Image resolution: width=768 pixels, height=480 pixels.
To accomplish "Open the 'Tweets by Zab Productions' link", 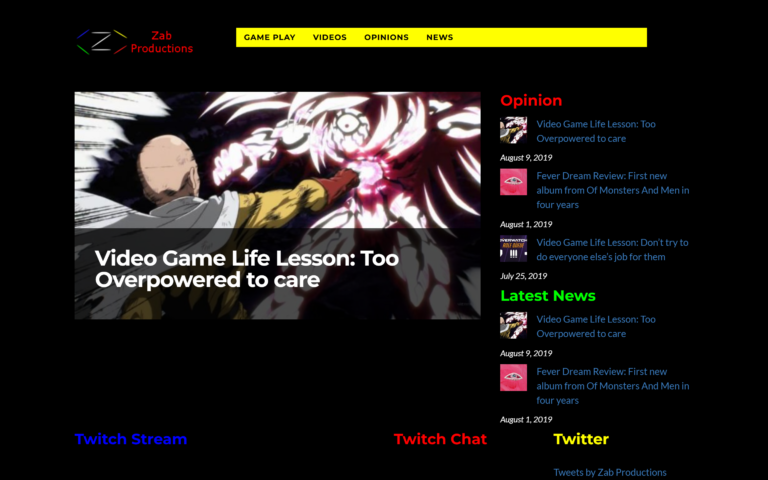I will click(x=610, y=473).
